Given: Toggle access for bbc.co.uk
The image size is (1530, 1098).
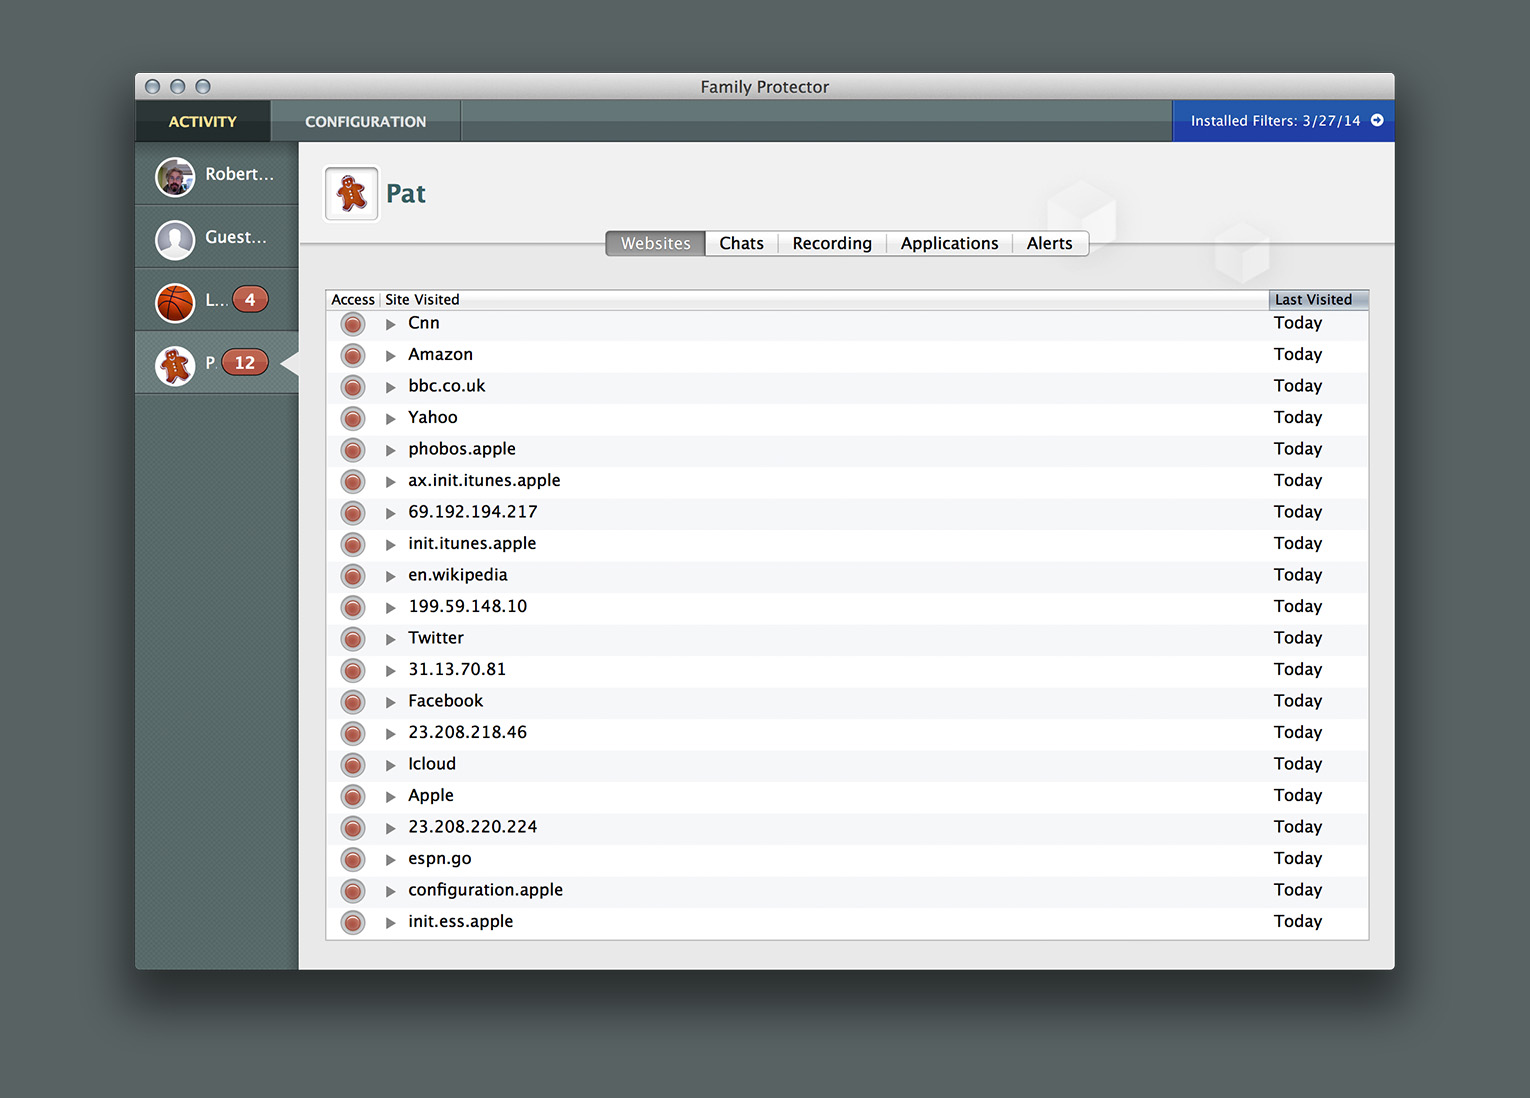Looking at the screenshot, I should (x=353, y=387).
